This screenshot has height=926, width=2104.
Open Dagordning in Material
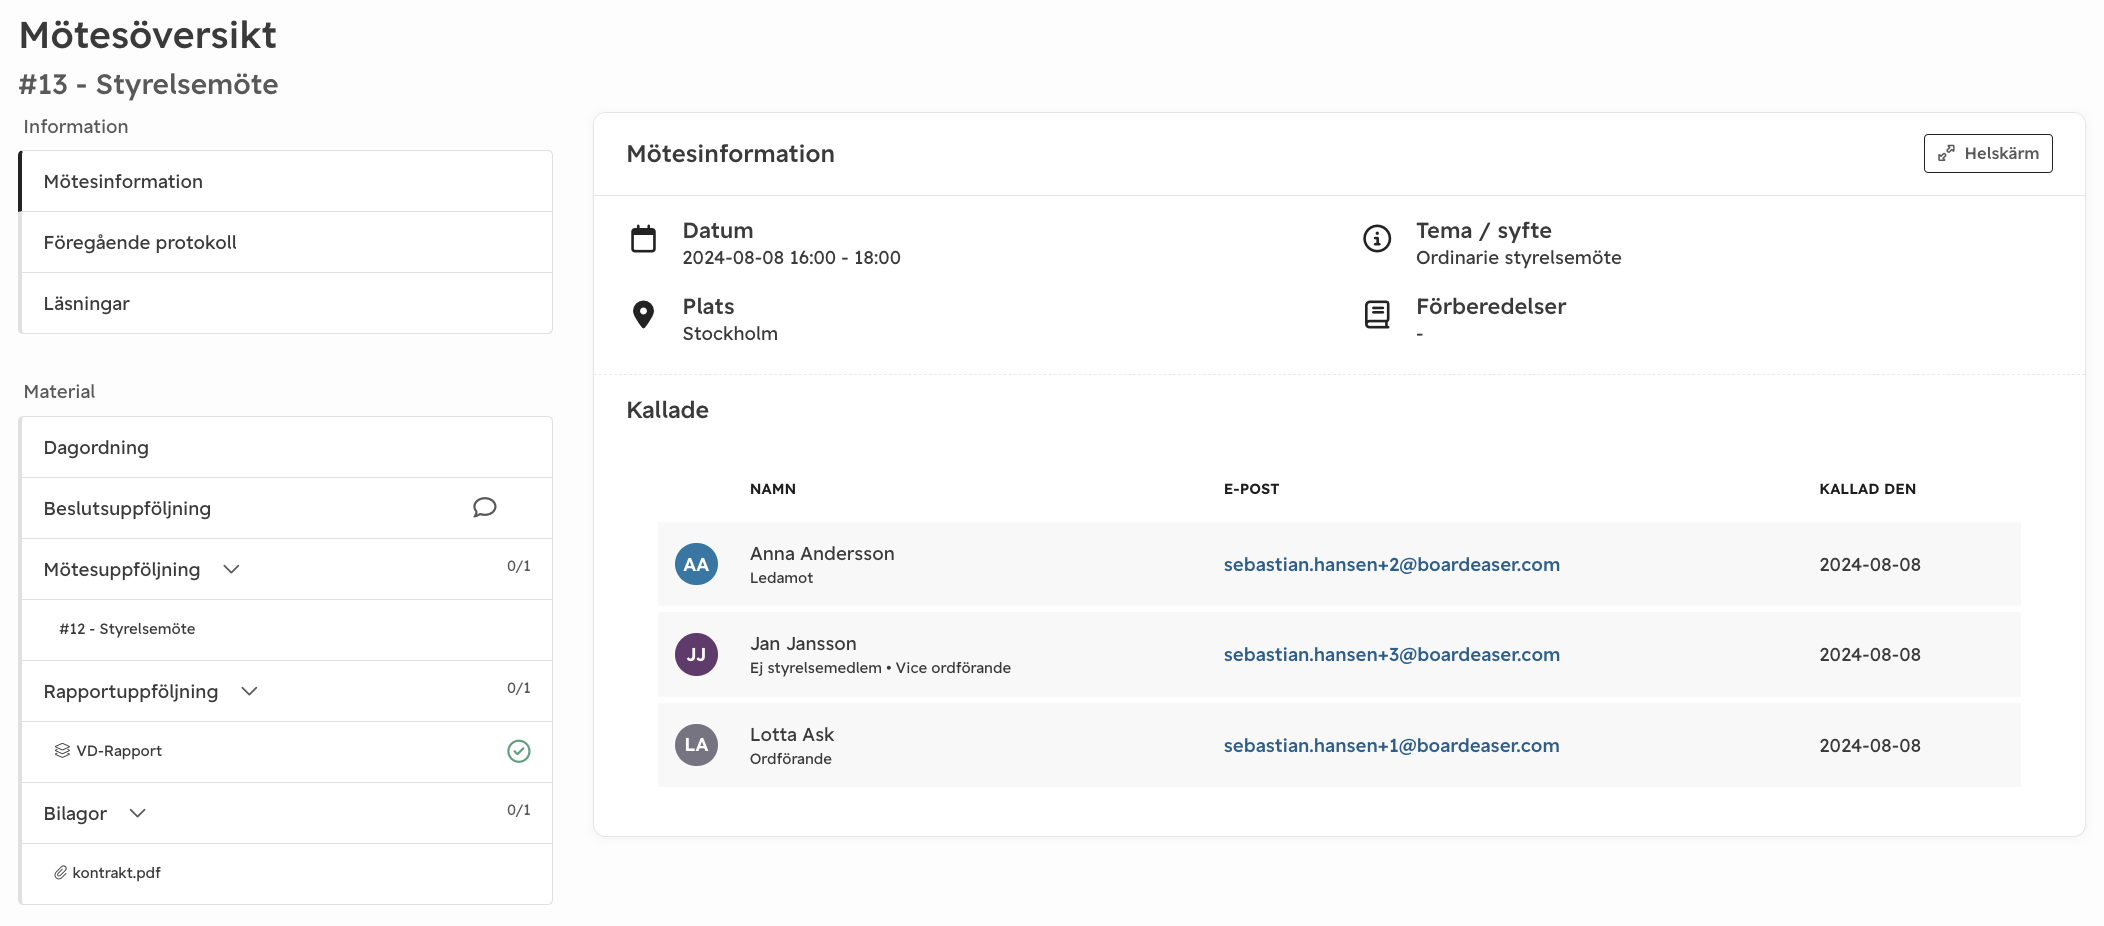(x=287, y=447)
